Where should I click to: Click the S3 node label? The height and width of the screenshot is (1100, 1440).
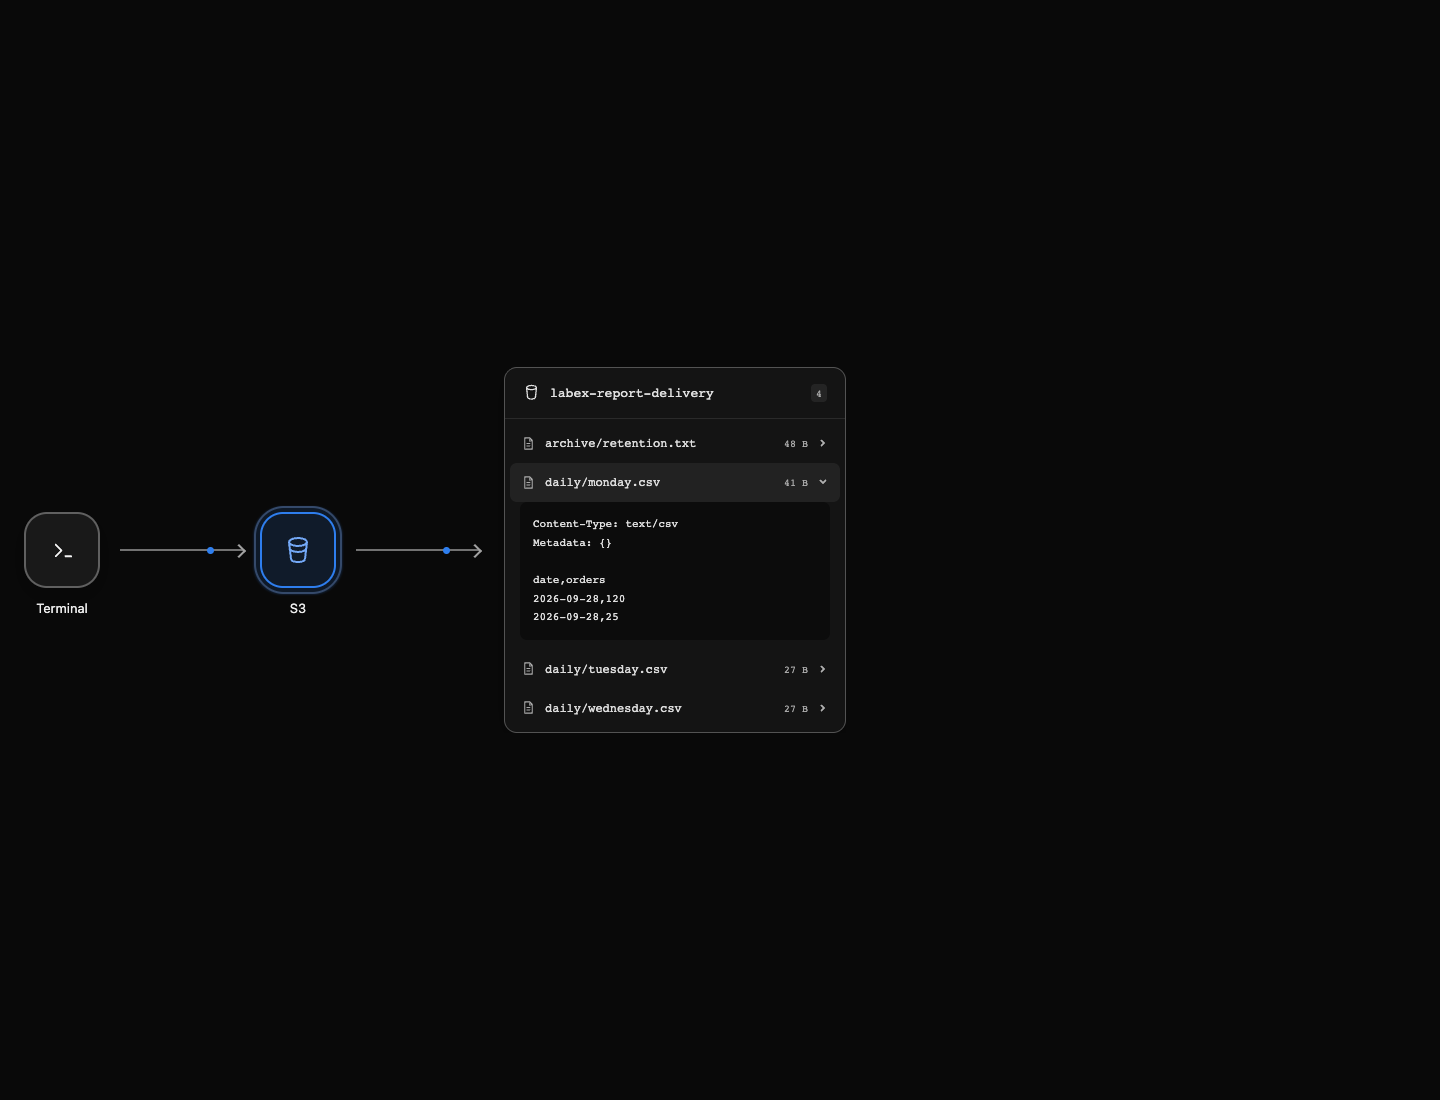tap(298, 608)
